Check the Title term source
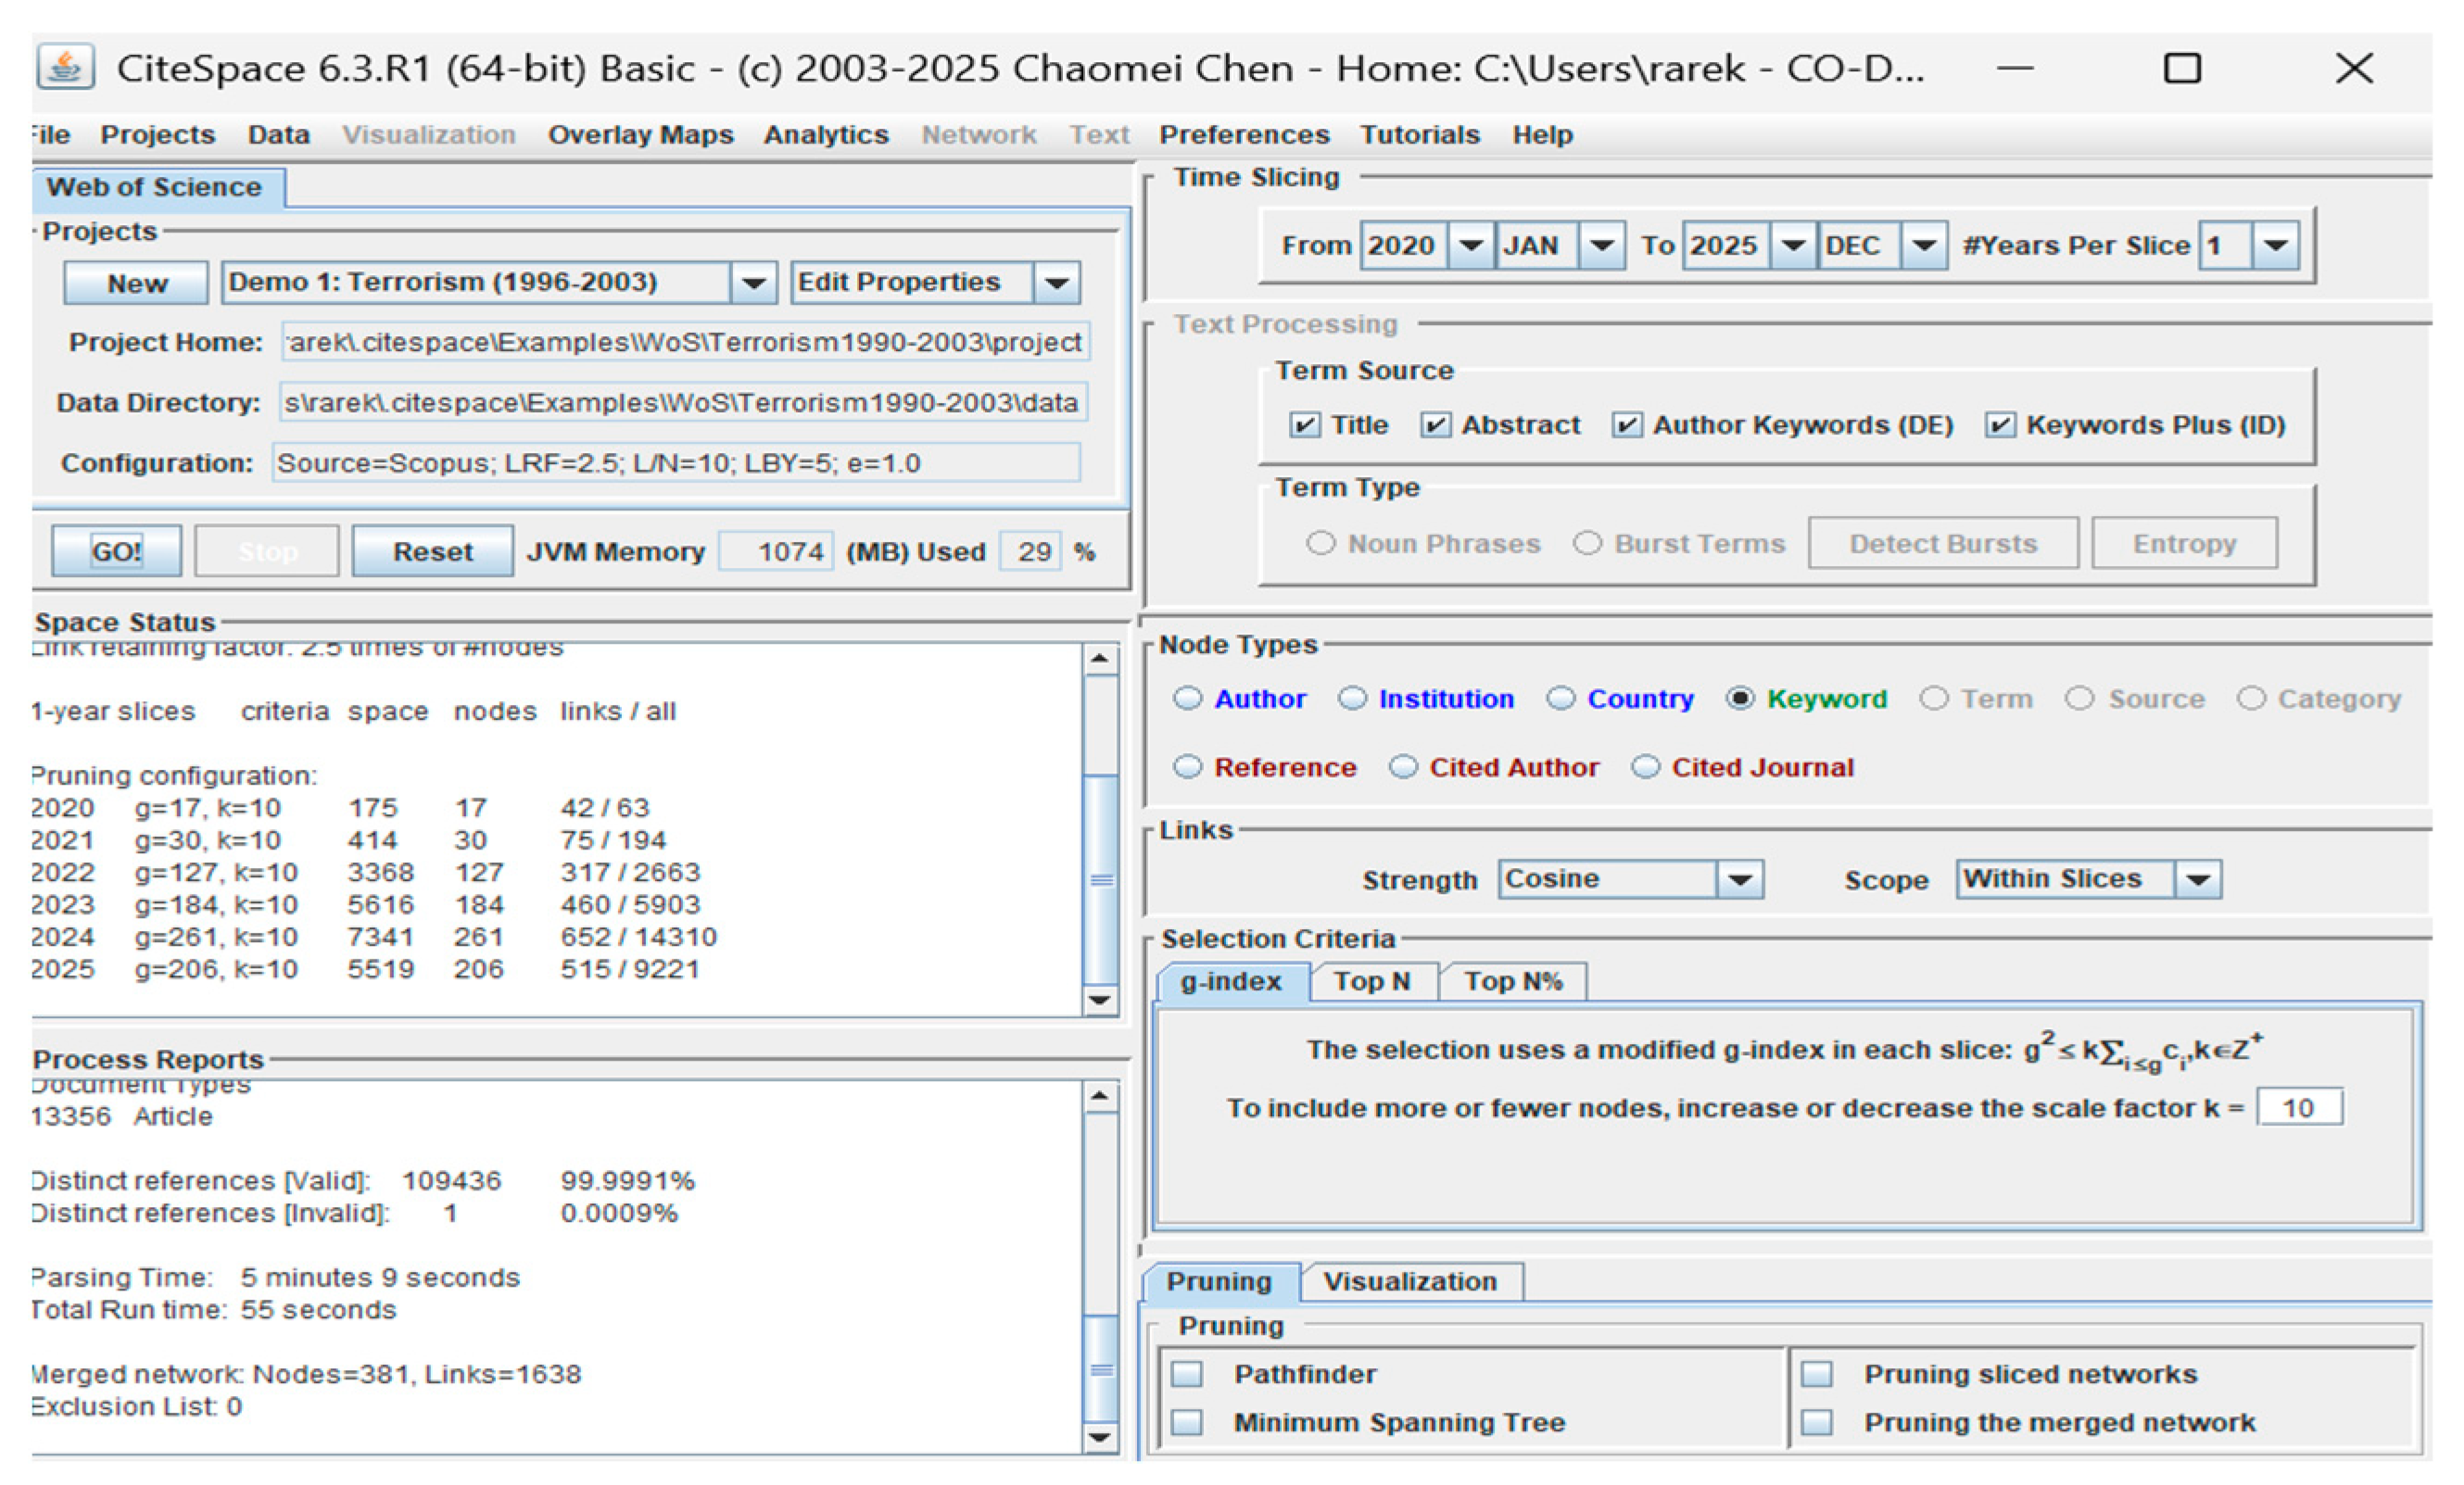The image size is (2464, 1485). (1304, 425)
